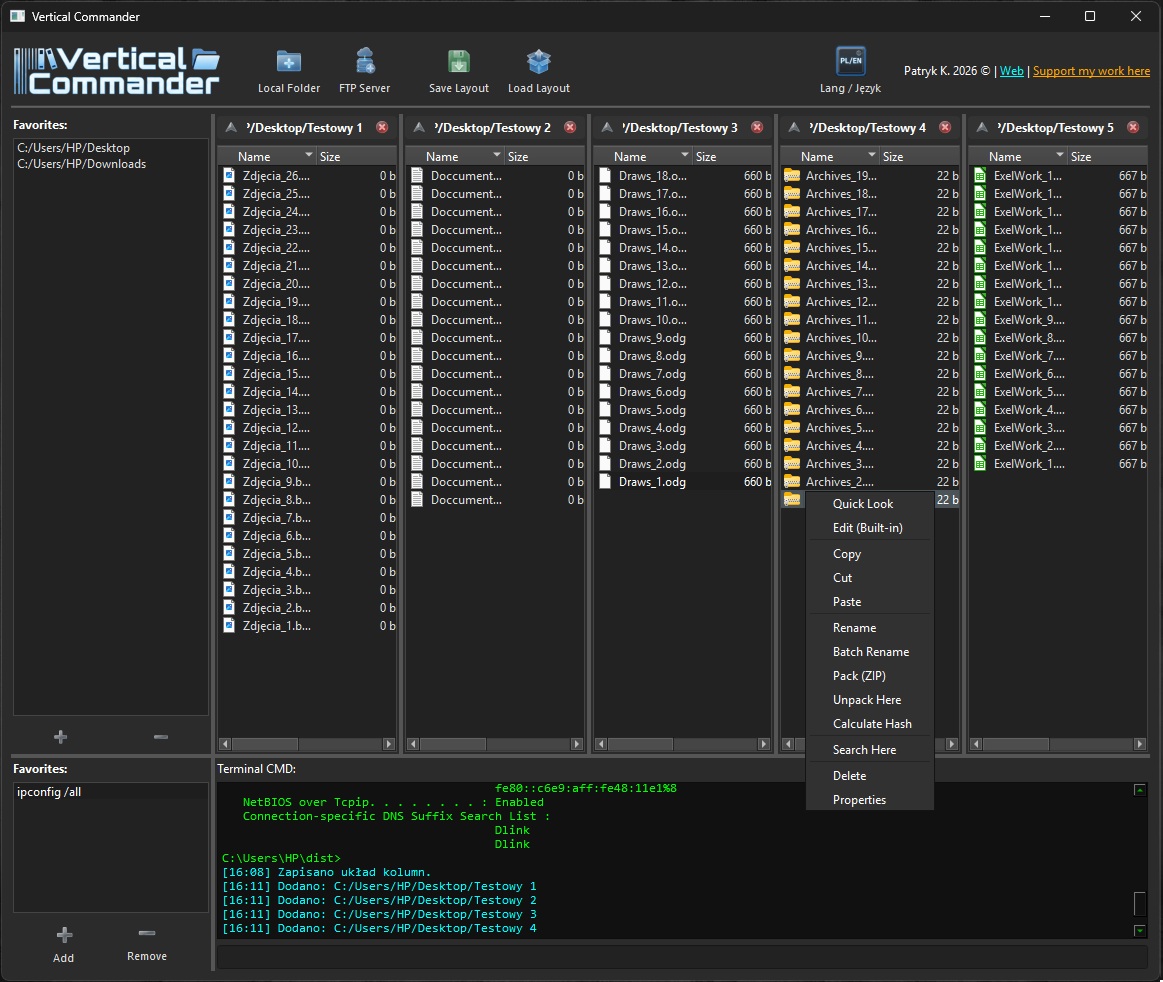1163x982 pixels.
Task: Open Name column dropdown in Testowy 3
Action: [684, 156]
